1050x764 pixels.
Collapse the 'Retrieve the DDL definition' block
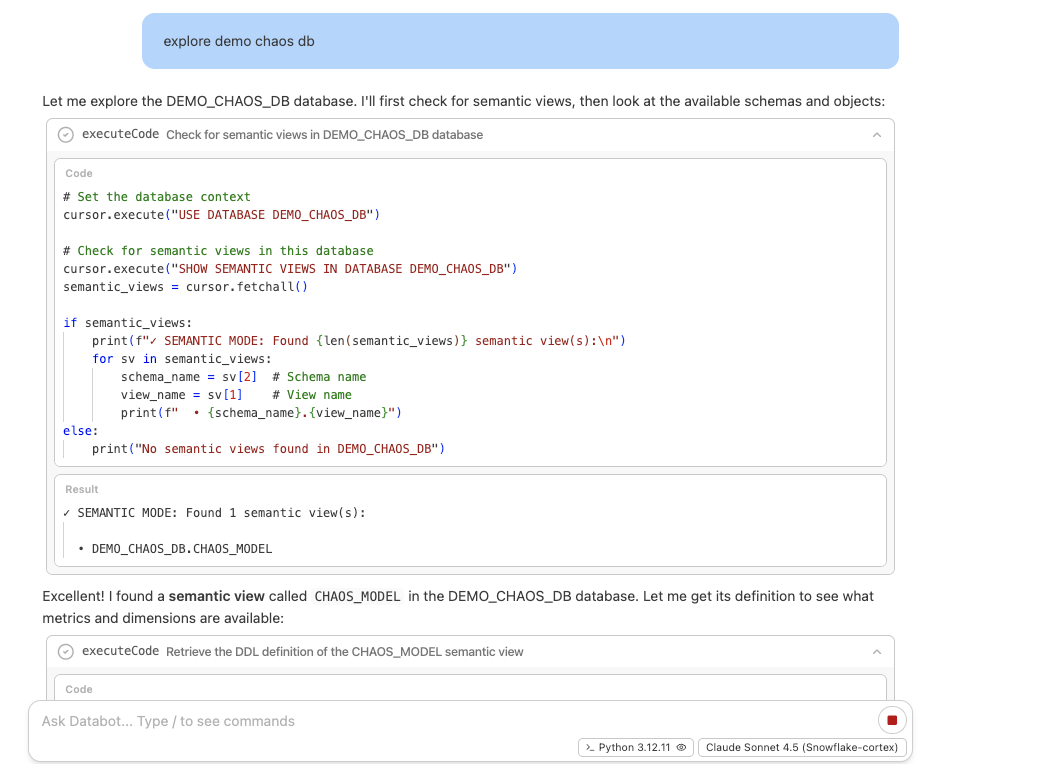pyautogui.click(x=876, y=651)
